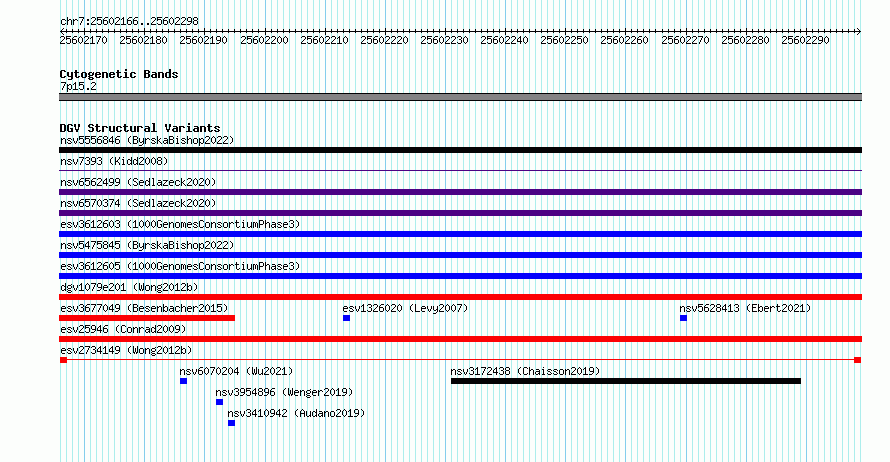The height and width of the screenshot is (462, 890).
Task: Click ruler position 25602260
Action: click(624, 40)
